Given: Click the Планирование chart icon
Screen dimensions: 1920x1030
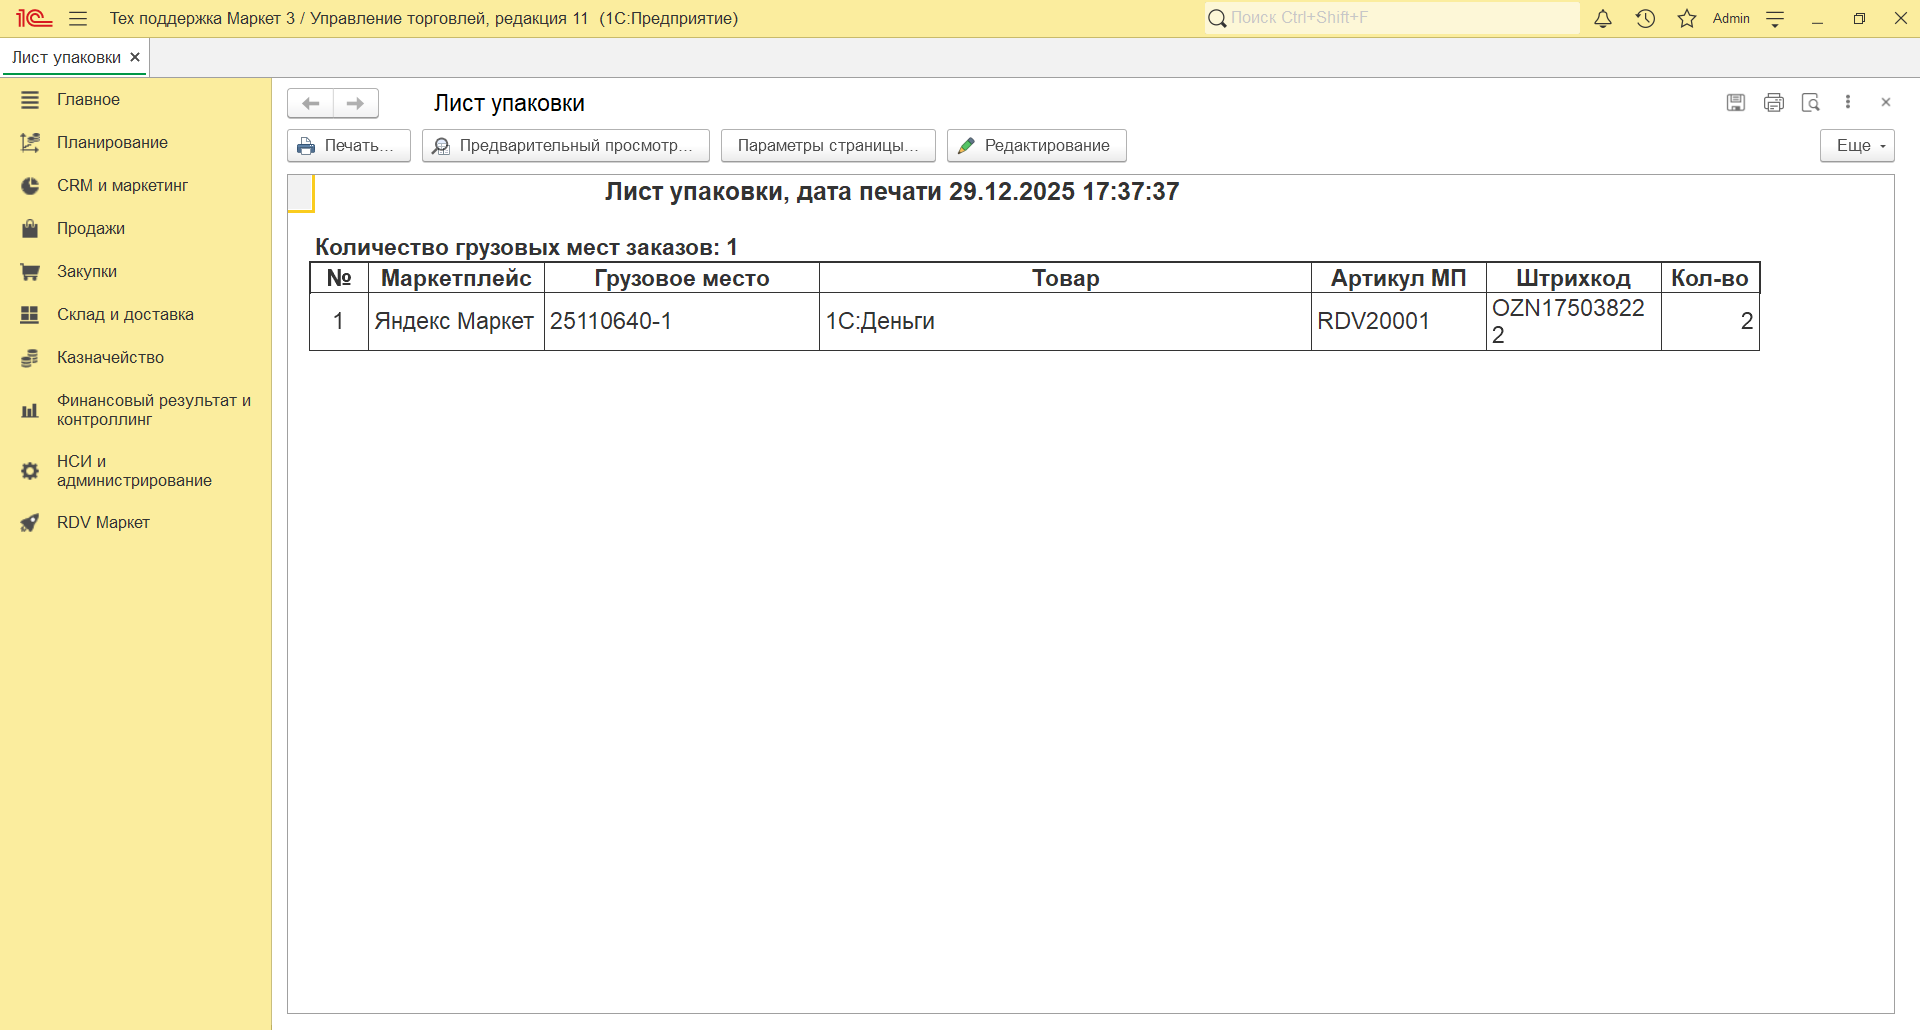Looking at the screenshot, I should click(30, 143).
